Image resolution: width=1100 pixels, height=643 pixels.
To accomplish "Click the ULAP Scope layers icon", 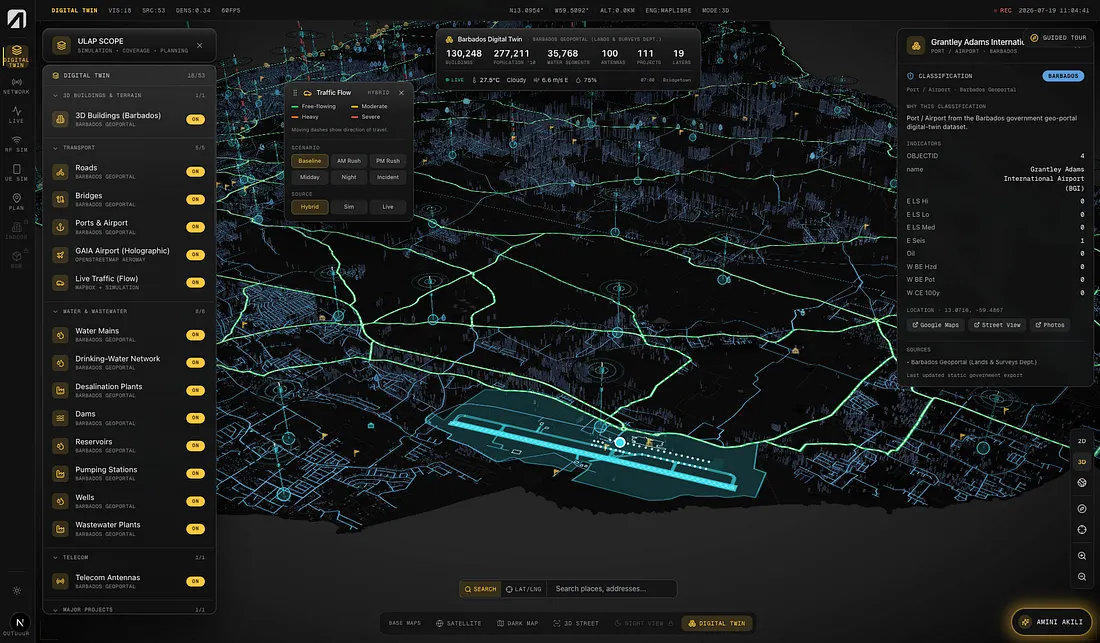I will click(62, 46).
